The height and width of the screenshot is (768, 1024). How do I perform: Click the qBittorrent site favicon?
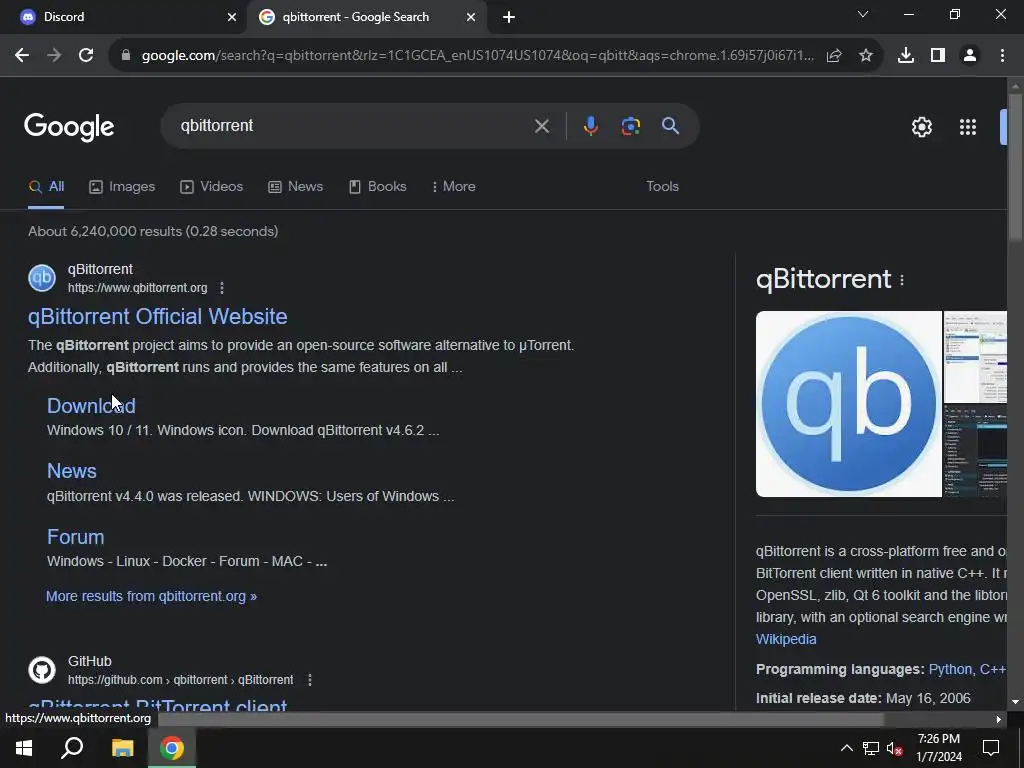pyautogui.click(x=42, y=278)
